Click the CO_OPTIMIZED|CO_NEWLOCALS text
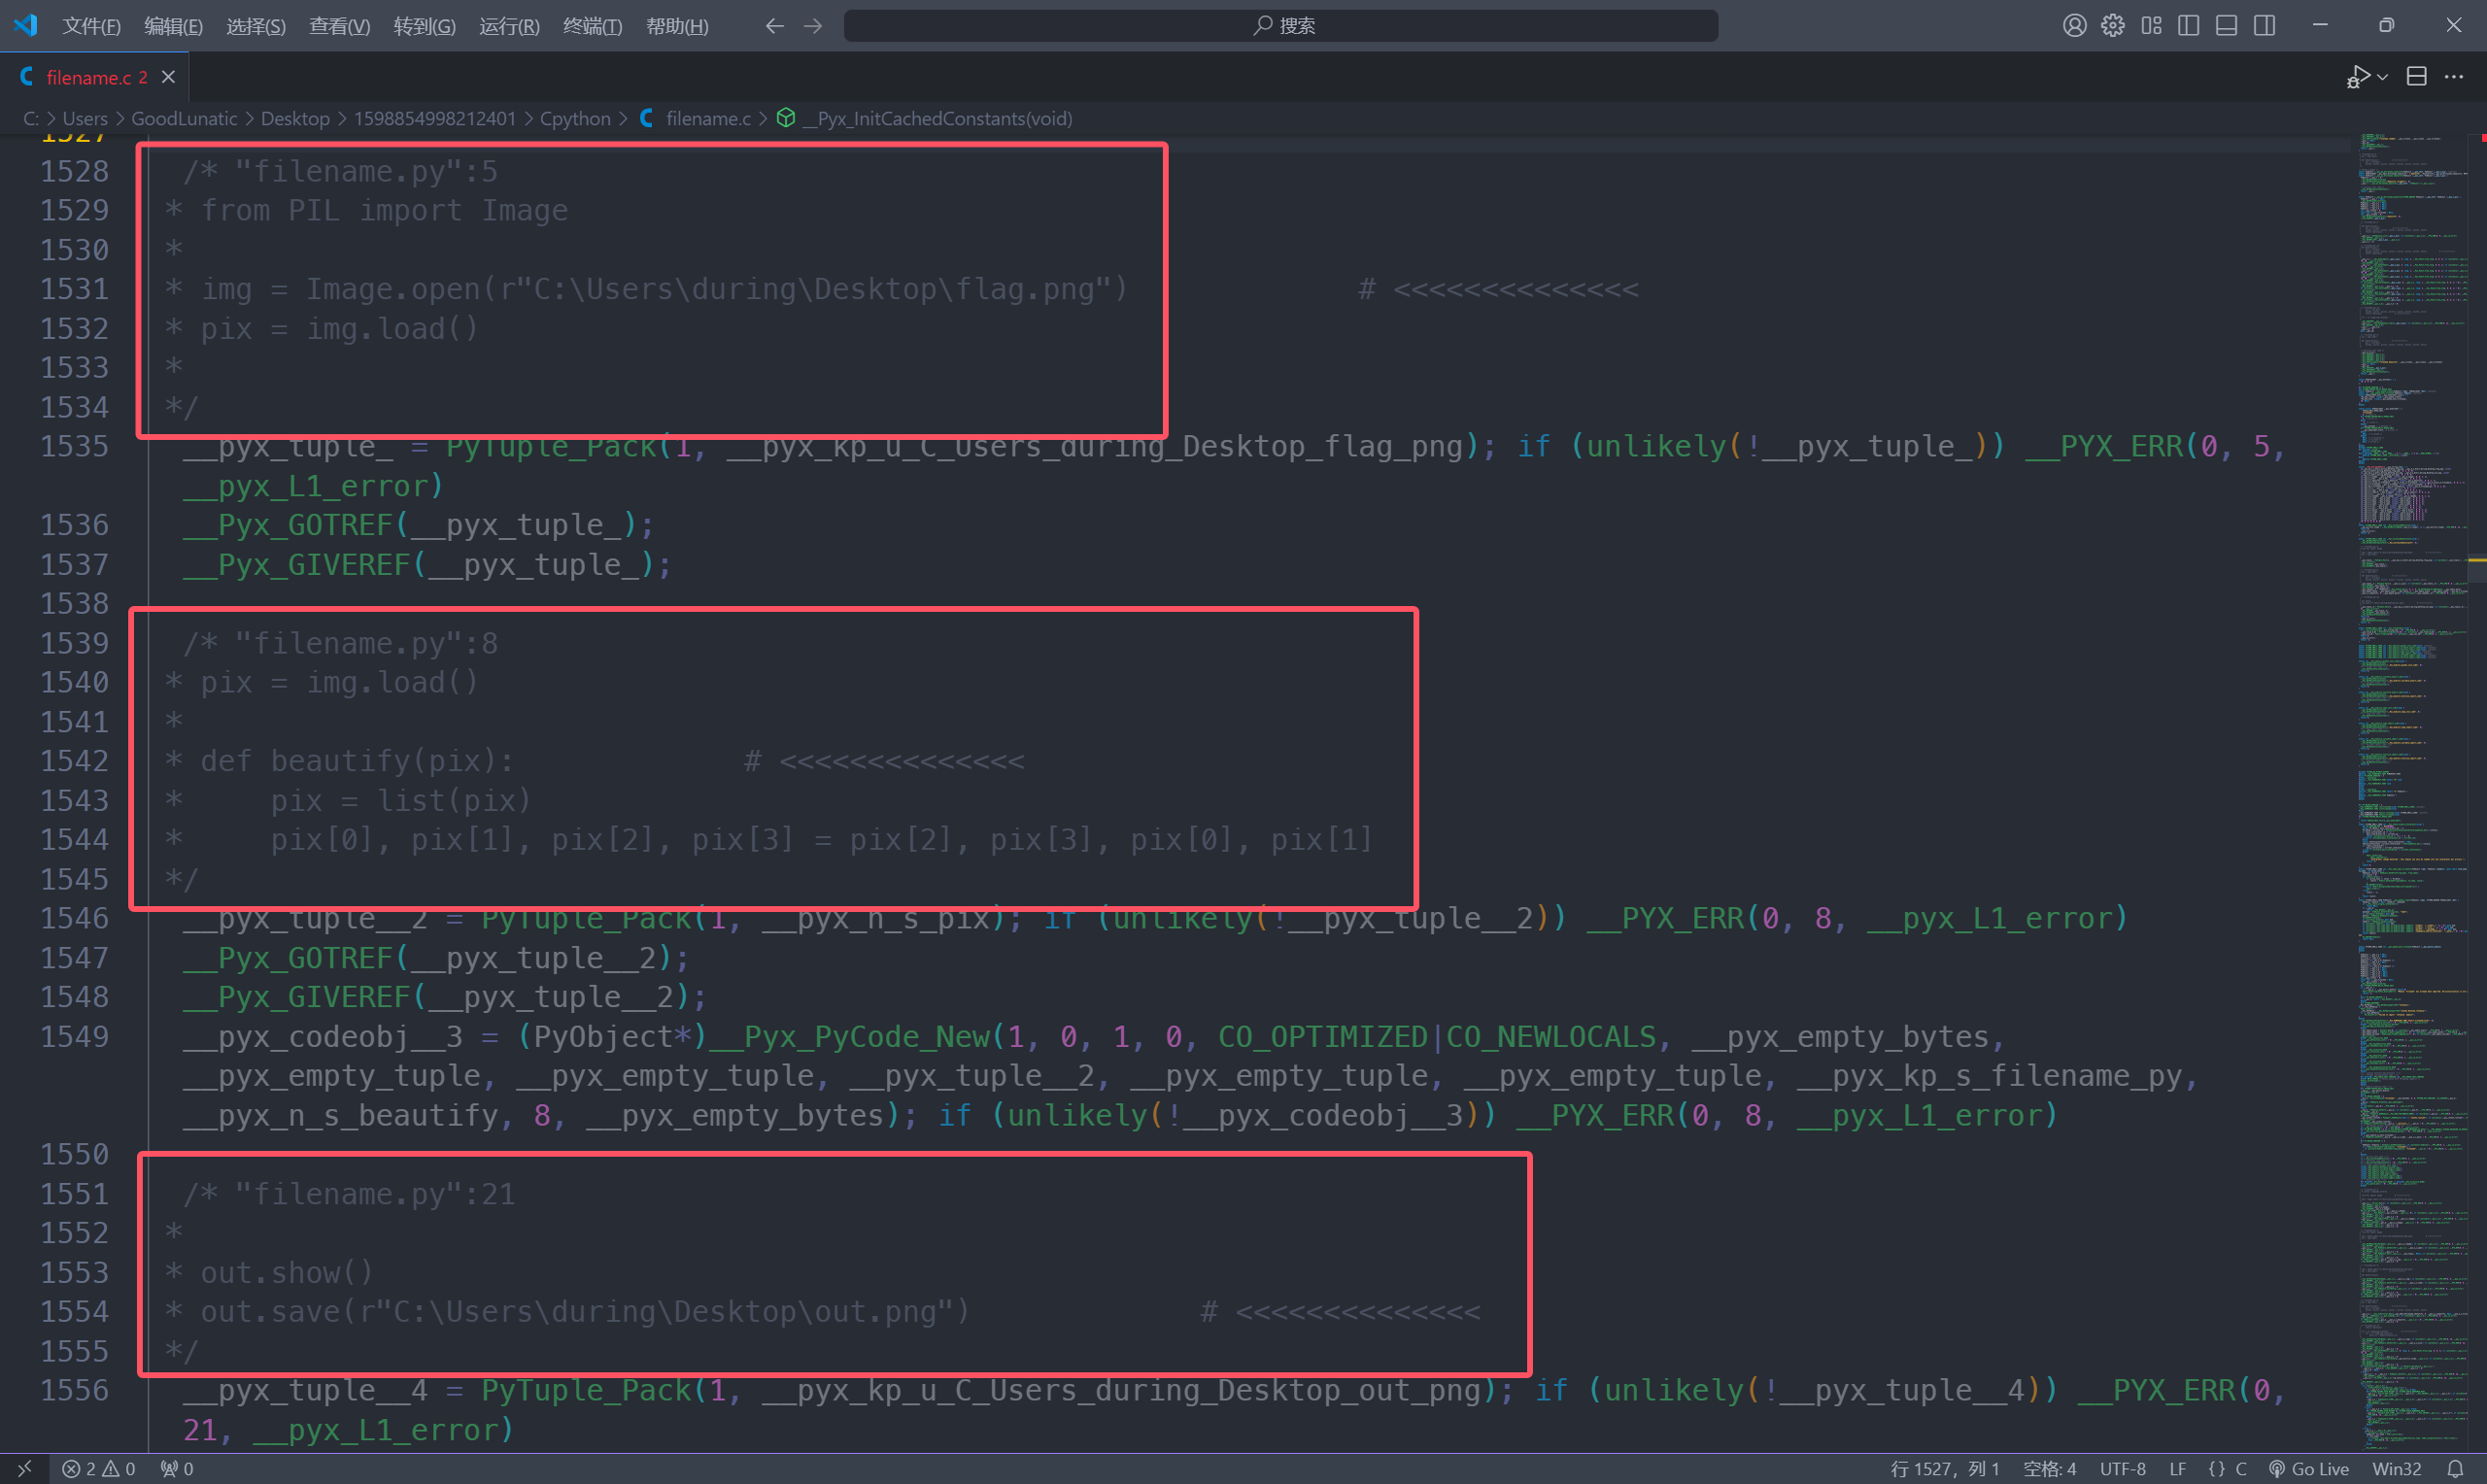 click(x=1437, y=1037)
